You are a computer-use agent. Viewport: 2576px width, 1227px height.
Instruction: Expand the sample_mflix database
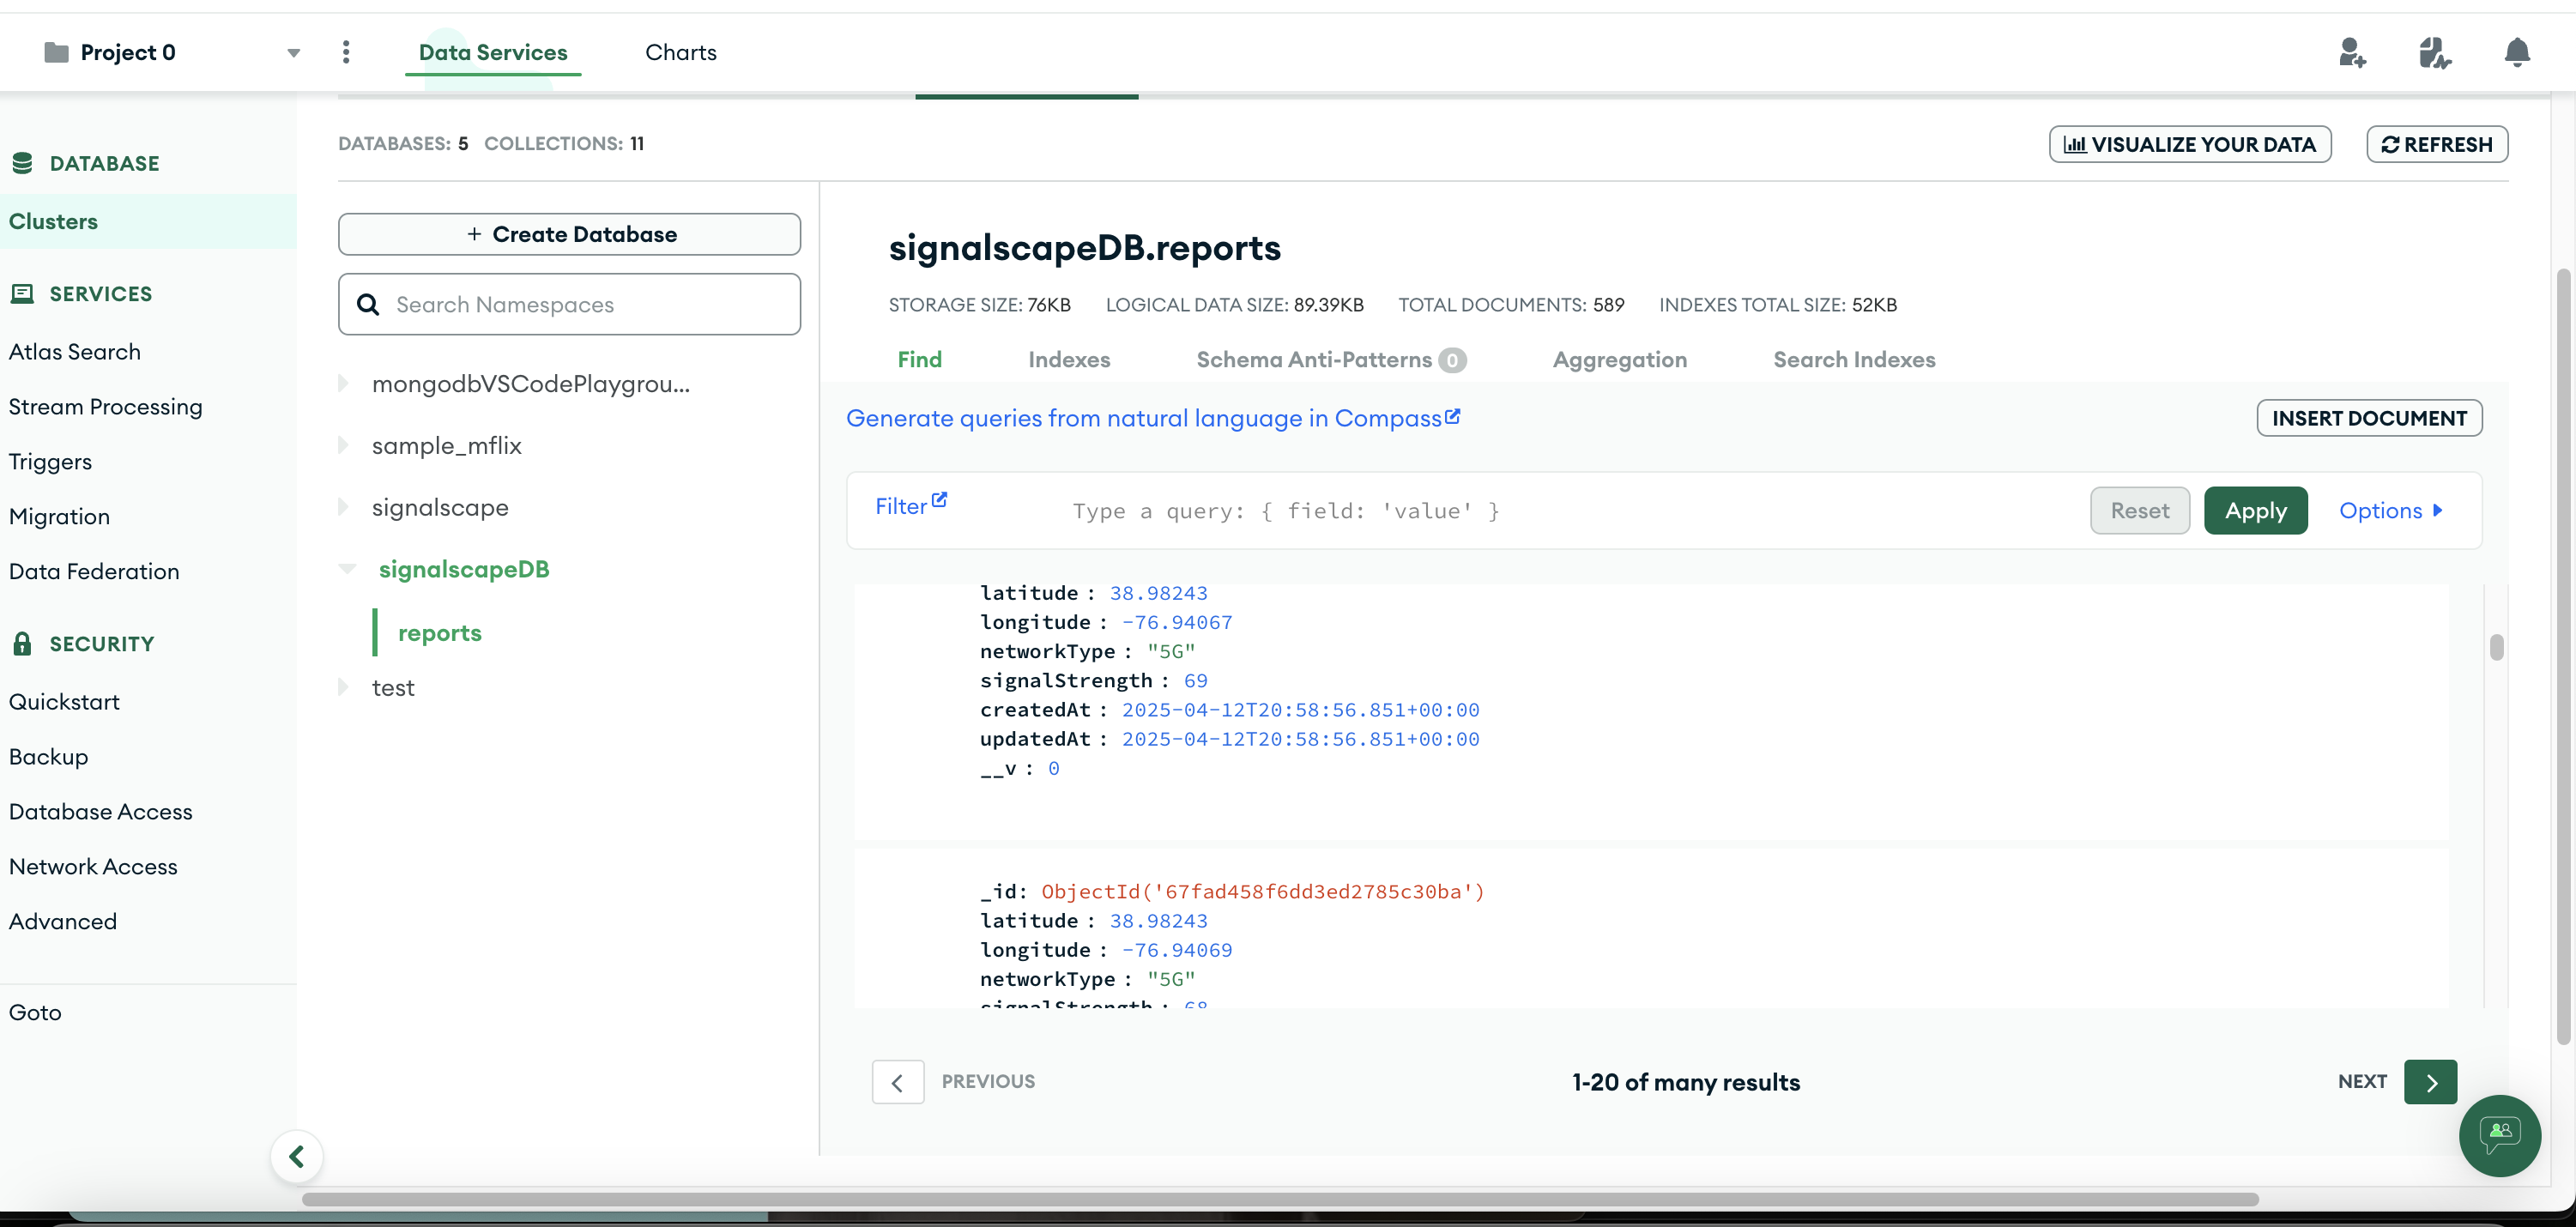344,445
